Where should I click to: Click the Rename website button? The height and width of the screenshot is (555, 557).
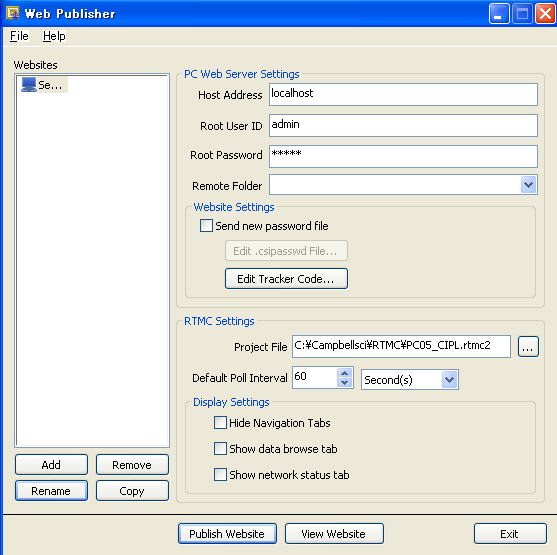51,491
